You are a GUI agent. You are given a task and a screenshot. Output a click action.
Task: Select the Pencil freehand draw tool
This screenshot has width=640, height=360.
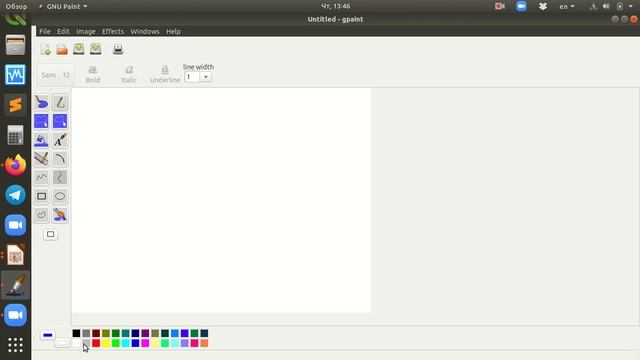click(x=60, y=102)
